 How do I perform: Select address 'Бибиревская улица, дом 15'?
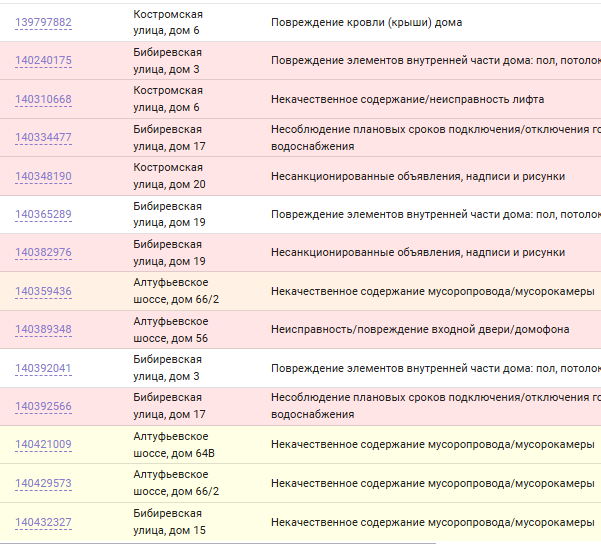point(169,522)
